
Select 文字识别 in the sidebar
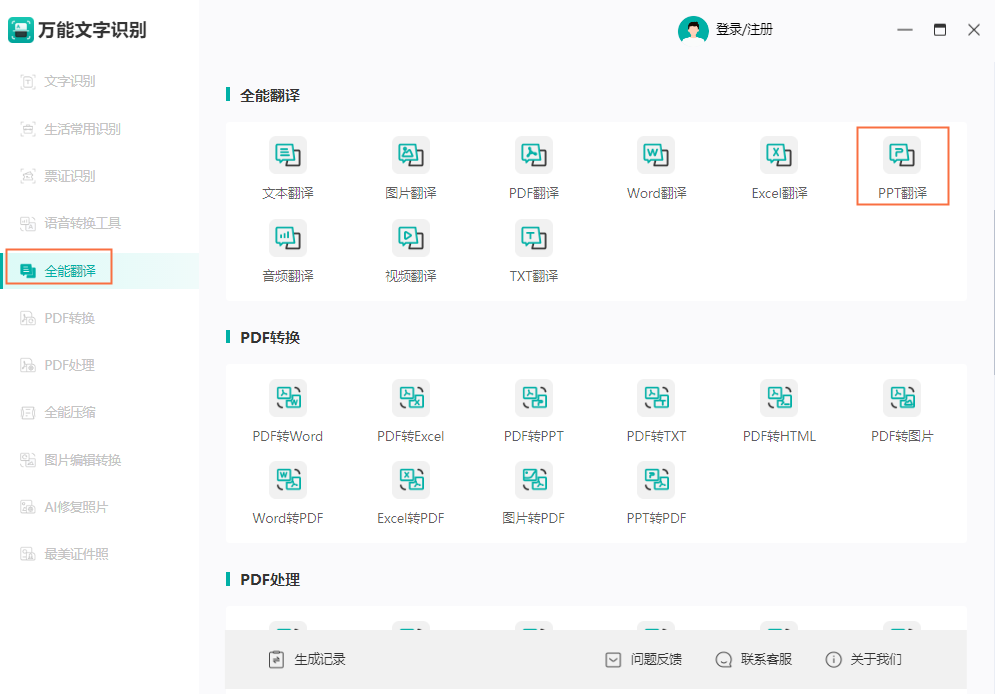click(99, 81)
